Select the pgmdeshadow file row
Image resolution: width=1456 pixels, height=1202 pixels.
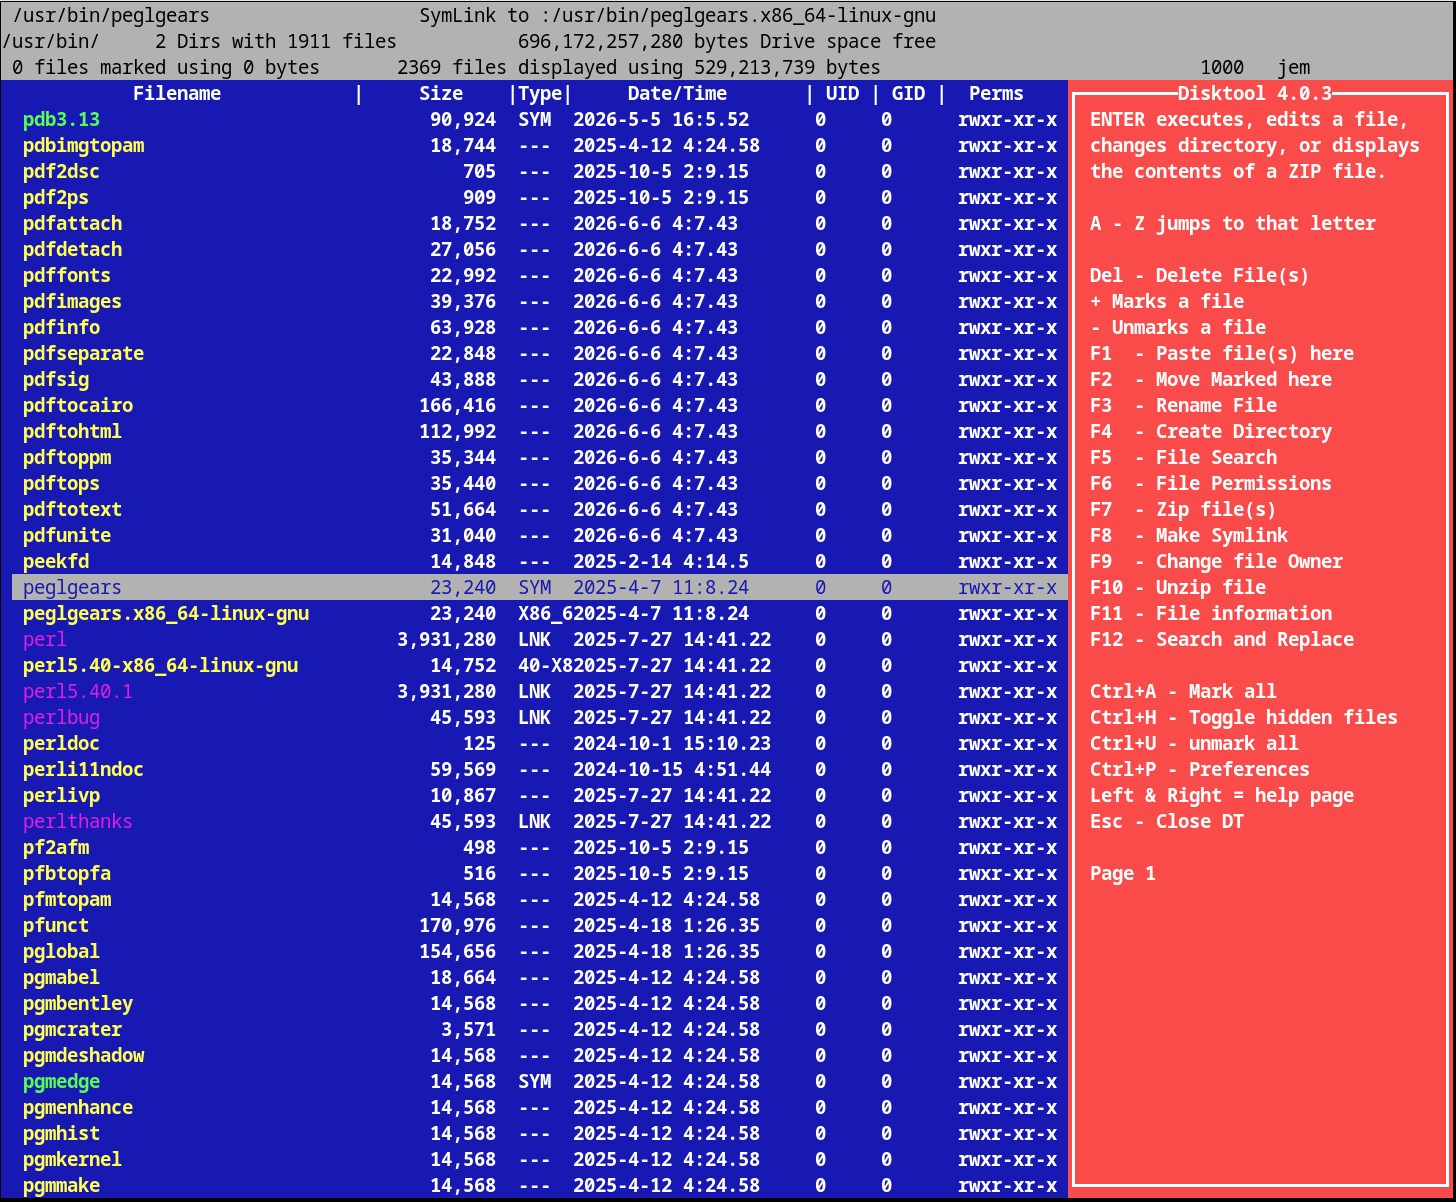click(x=540, y=1056)
